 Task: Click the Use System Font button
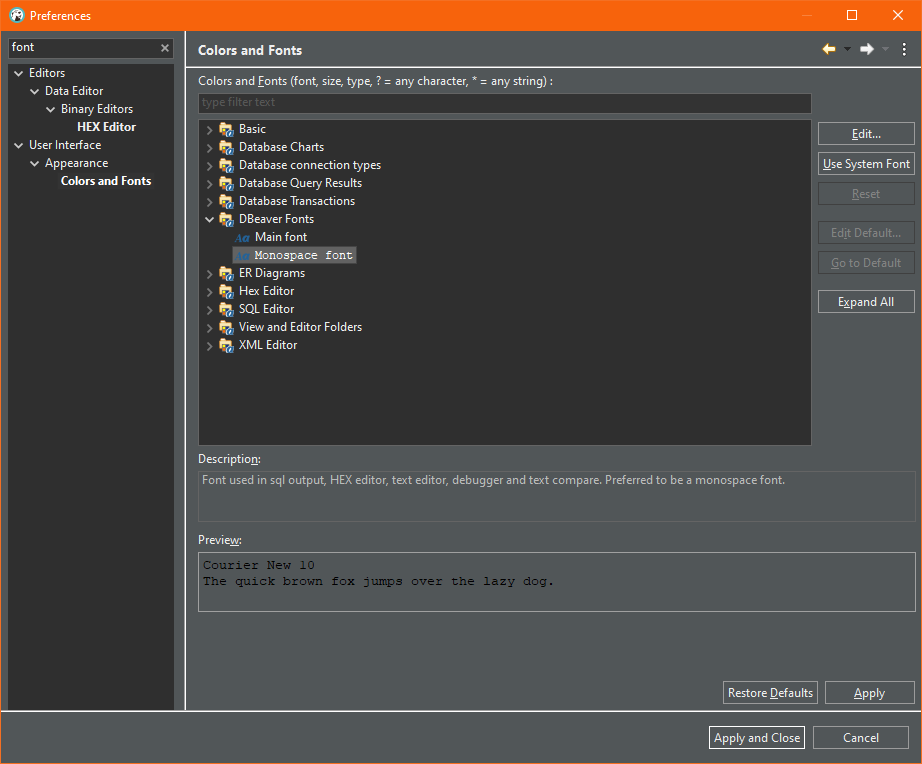click(x=866, y=163)
